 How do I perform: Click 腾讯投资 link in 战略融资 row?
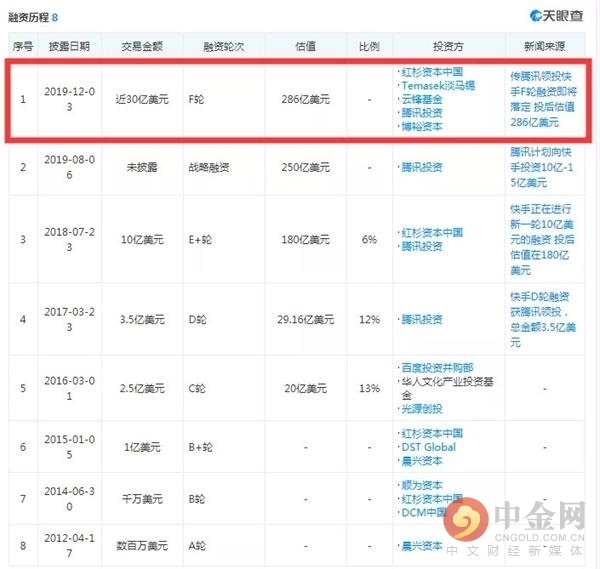pos(422,167)
